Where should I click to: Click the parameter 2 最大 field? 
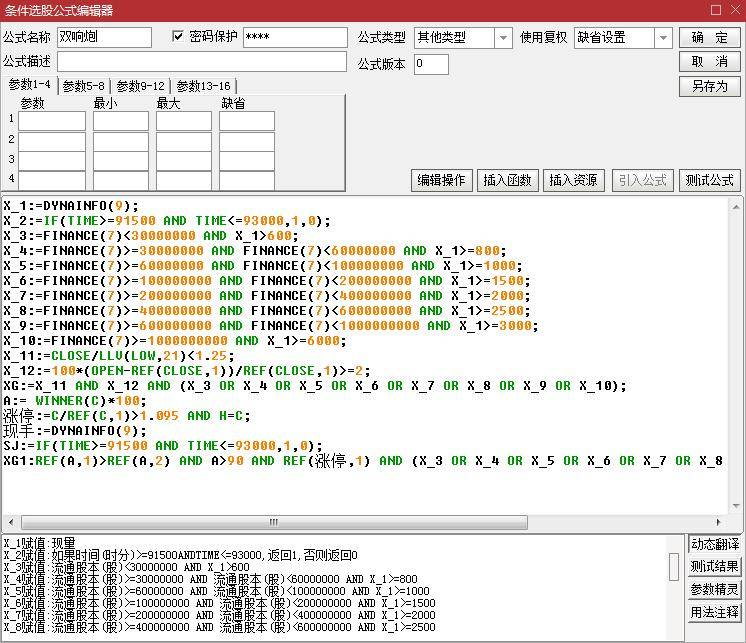coord(184,141)
